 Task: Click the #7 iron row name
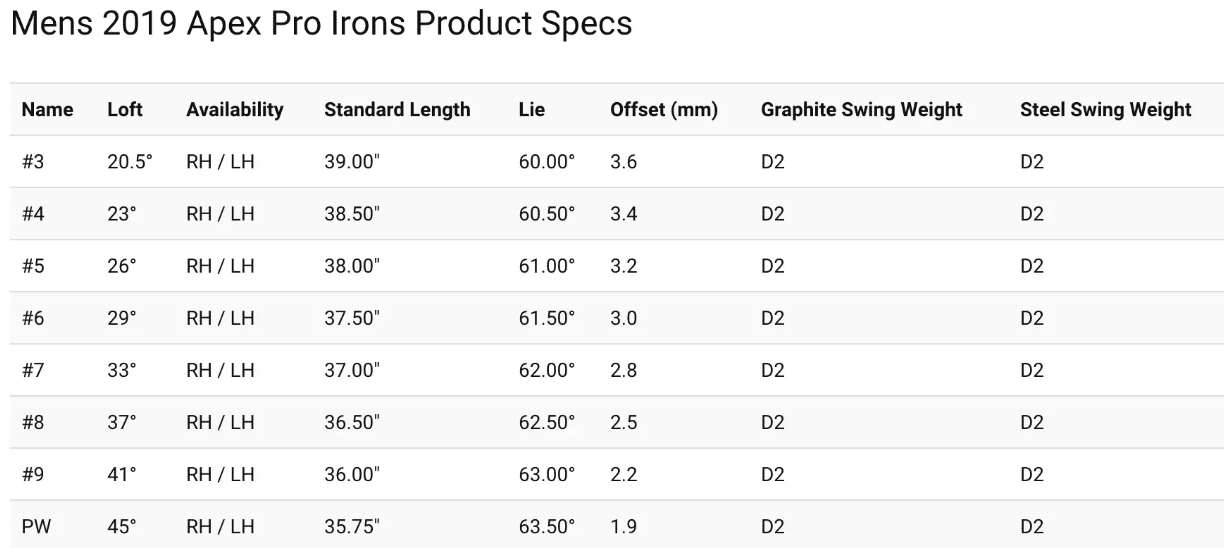coord(33,370)
